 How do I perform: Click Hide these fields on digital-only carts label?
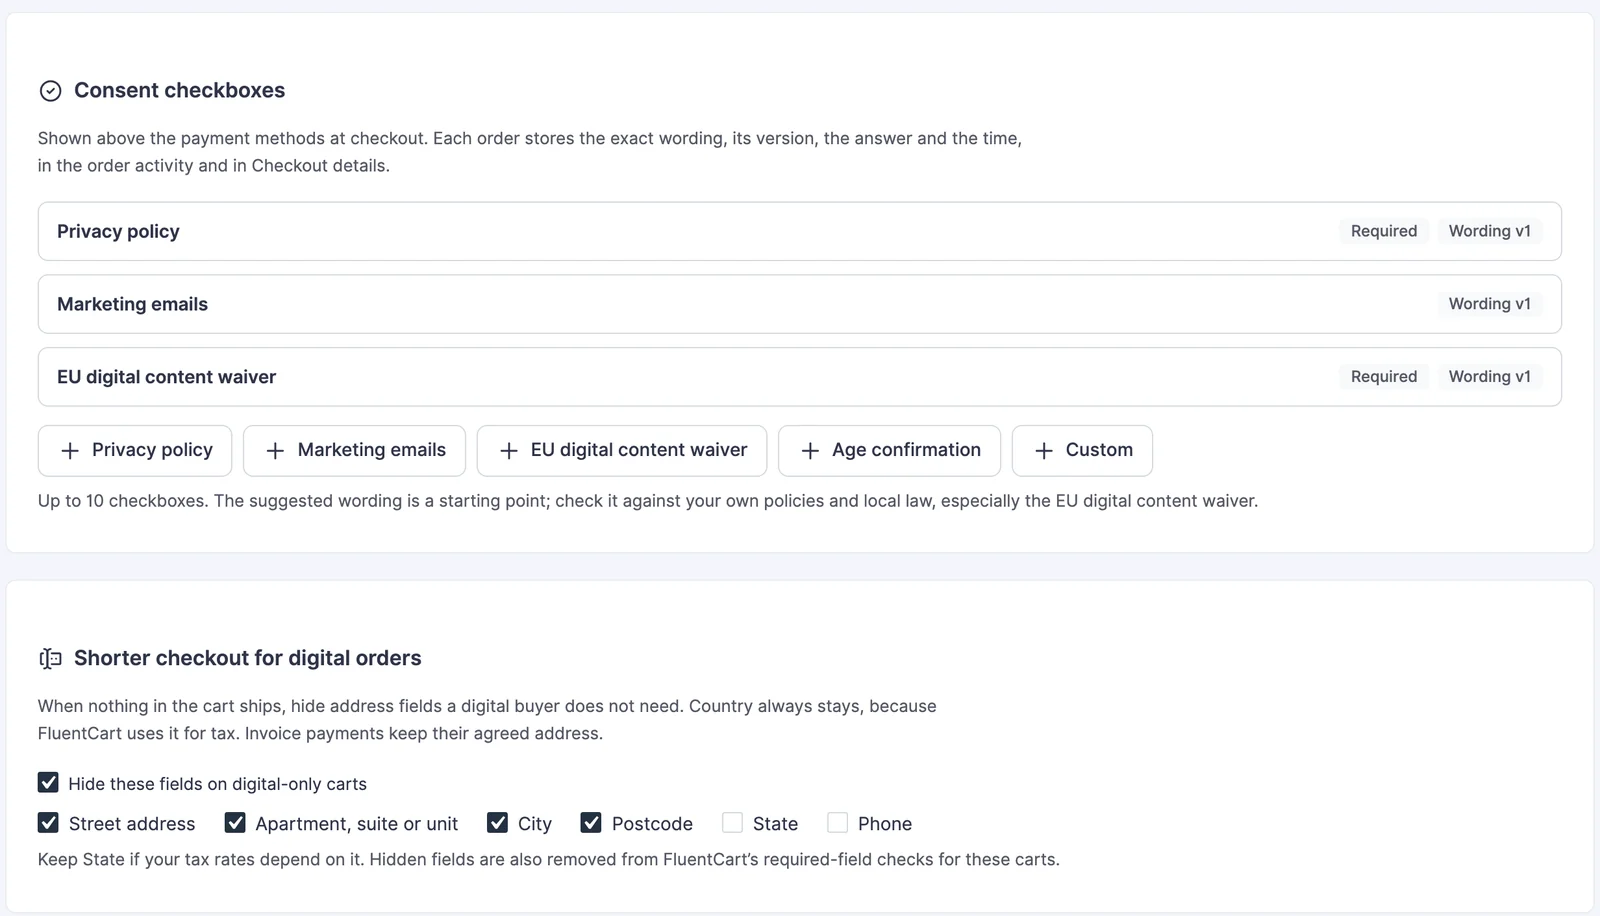[217, 784]
